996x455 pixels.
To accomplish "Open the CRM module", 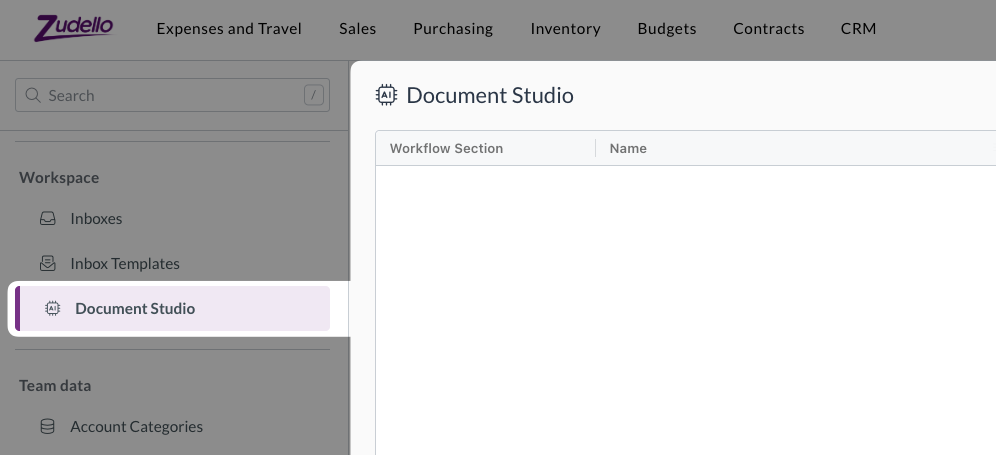I will (858, 28).
